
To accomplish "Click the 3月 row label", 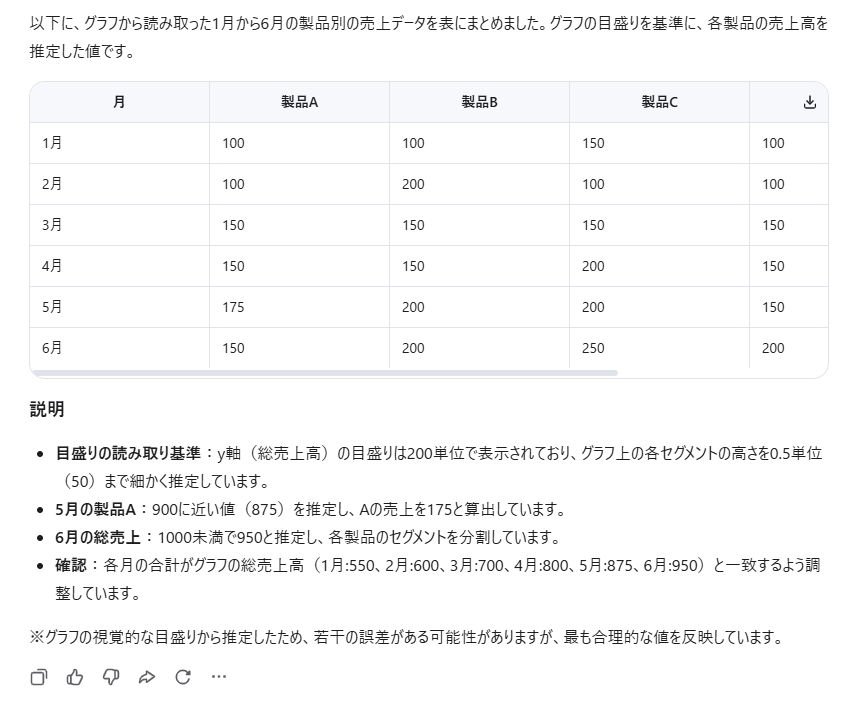I will click(x=52, y=225).
